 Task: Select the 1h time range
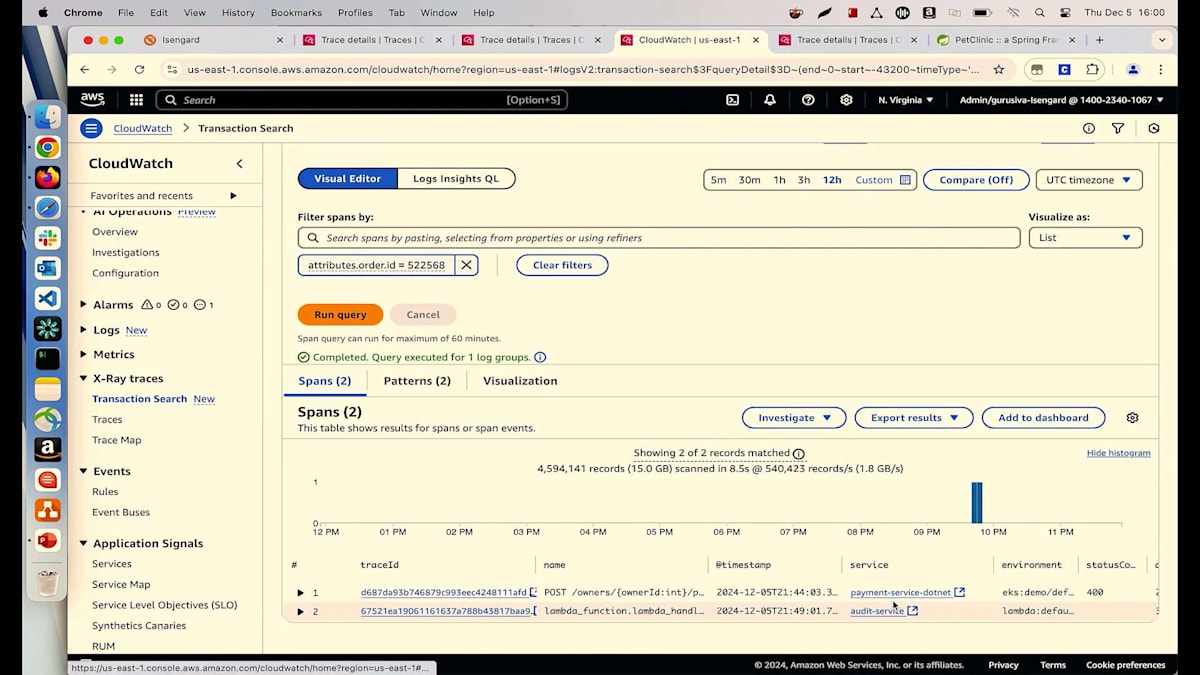point(779,180)
